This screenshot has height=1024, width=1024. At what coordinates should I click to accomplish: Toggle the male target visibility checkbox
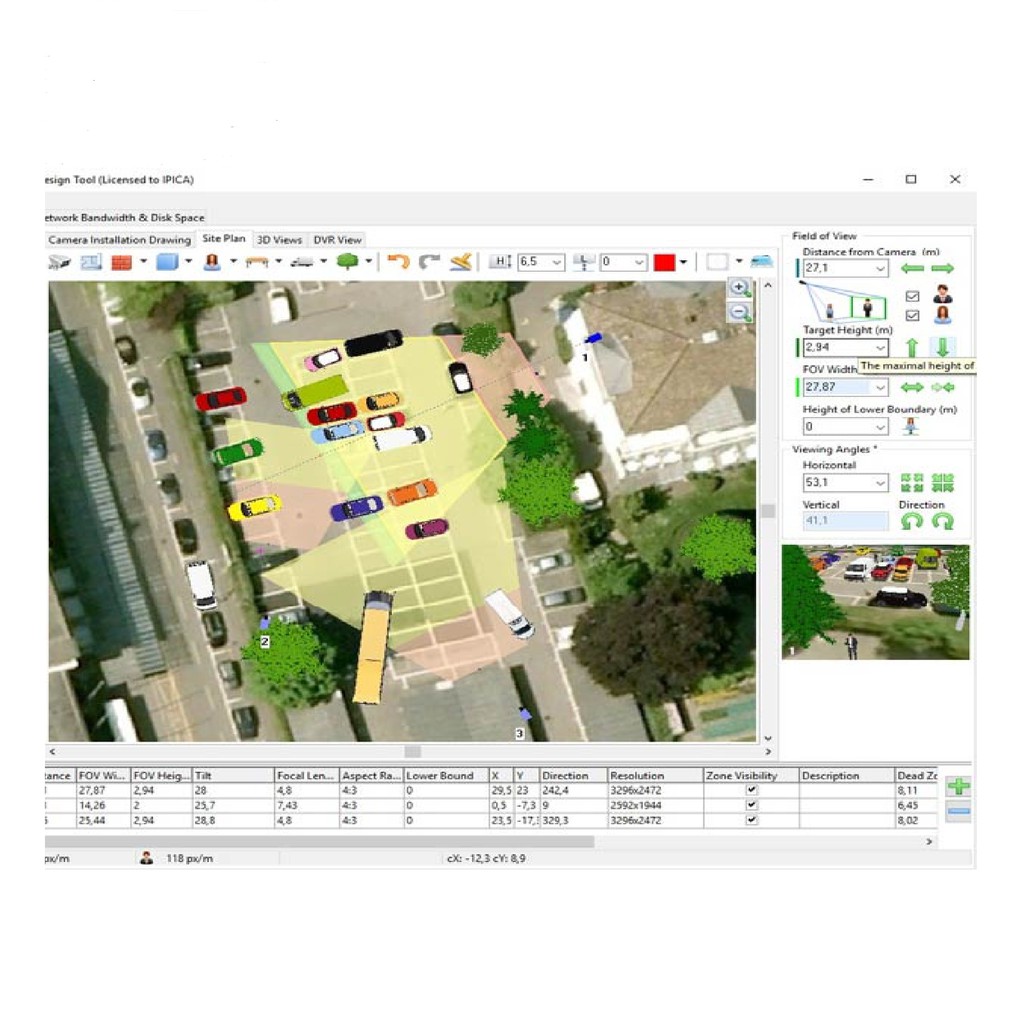click(x=912, y=297)
